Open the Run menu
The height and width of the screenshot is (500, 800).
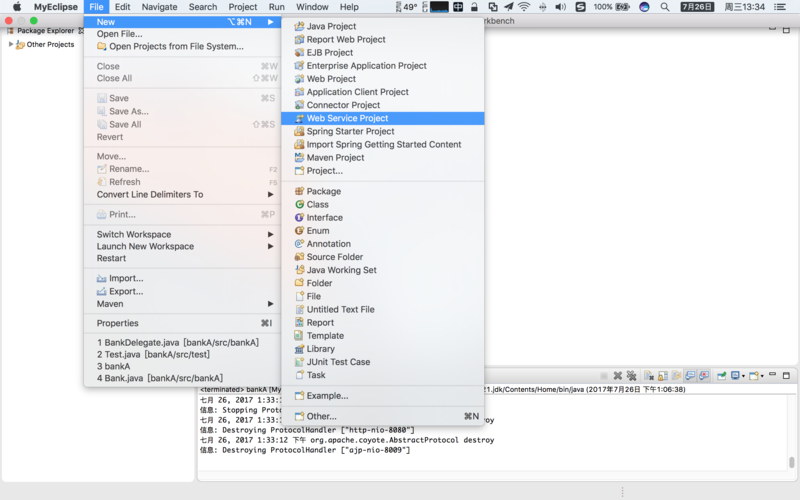277,7
